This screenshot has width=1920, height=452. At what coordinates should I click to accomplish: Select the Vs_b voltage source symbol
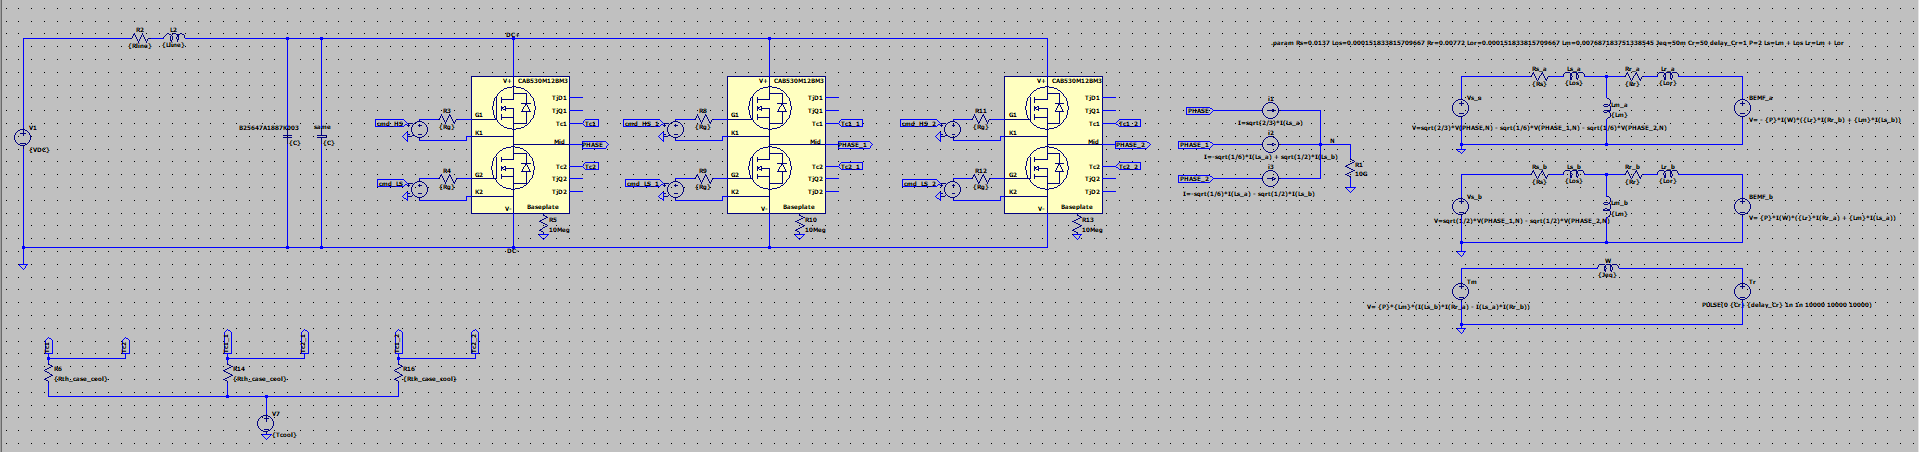point(1461,206)
